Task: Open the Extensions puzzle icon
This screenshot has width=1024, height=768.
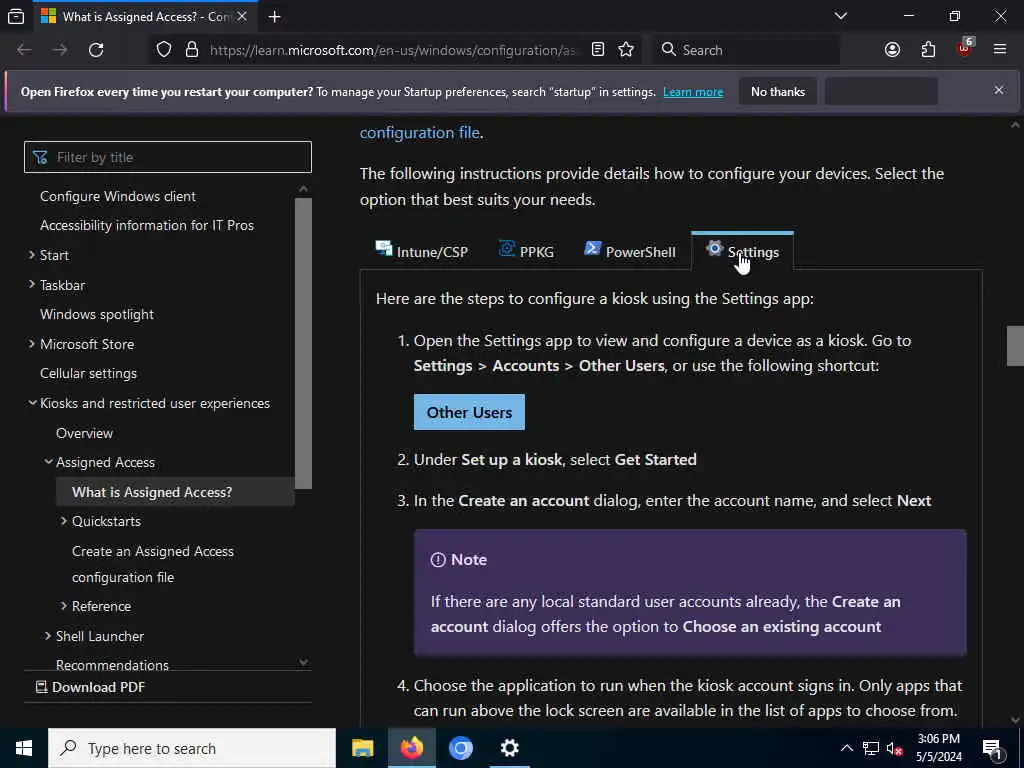Action: coord(928,50)
